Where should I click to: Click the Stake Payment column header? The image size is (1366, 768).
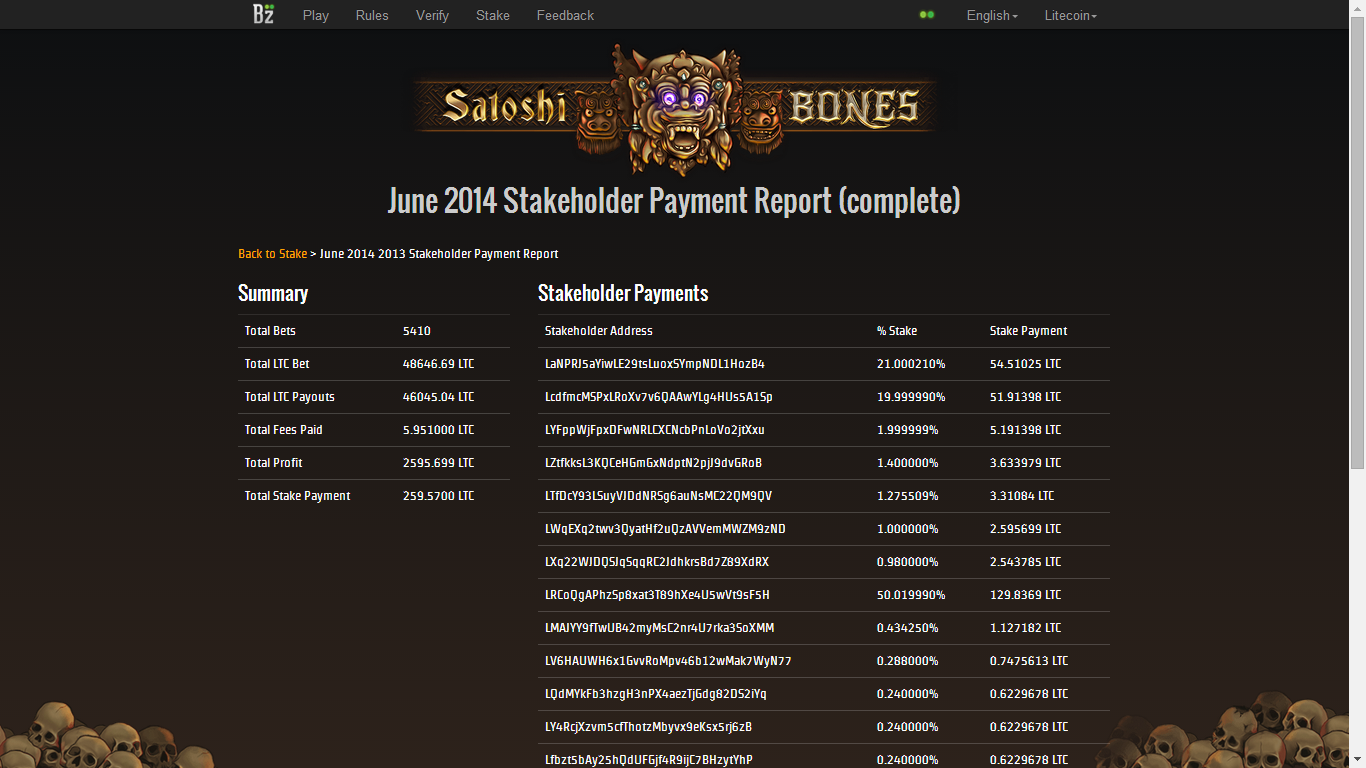click(x=1029, y=331)
